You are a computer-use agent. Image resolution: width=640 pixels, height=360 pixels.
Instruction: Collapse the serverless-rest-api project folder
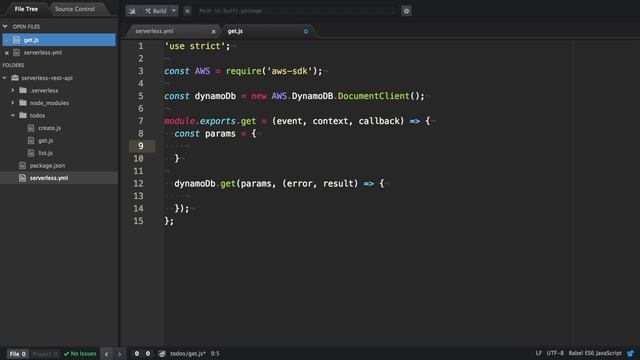(x=5, y=78)
